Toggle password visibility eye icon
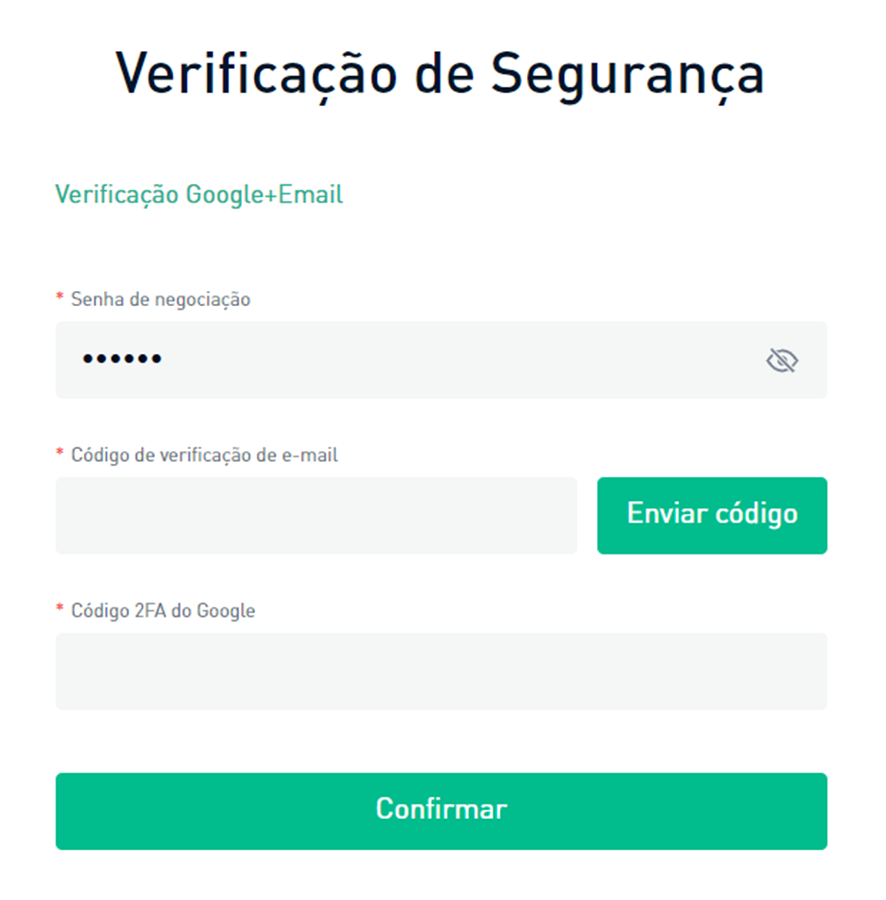The height and width of the screenshot is (900, 886). 781,360
